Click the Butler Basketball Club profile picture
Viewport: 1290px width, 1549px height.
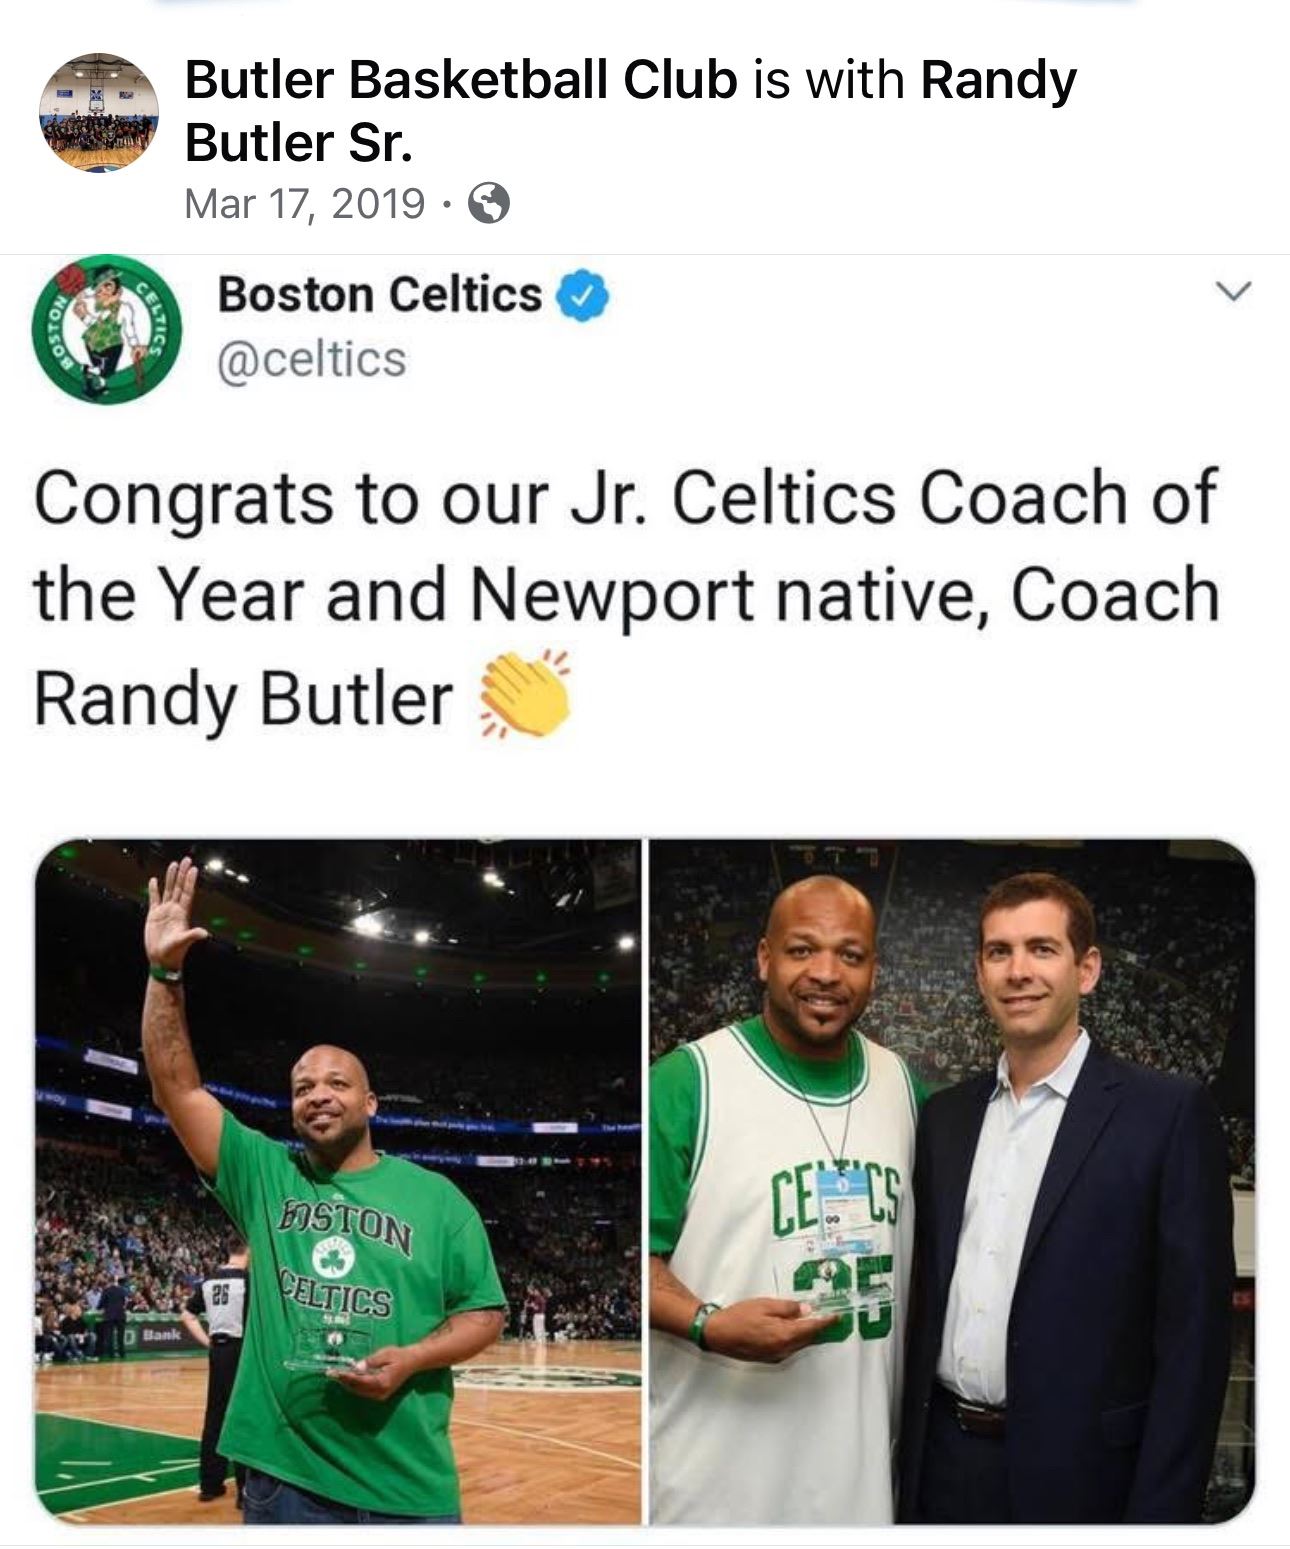point(100,112)
